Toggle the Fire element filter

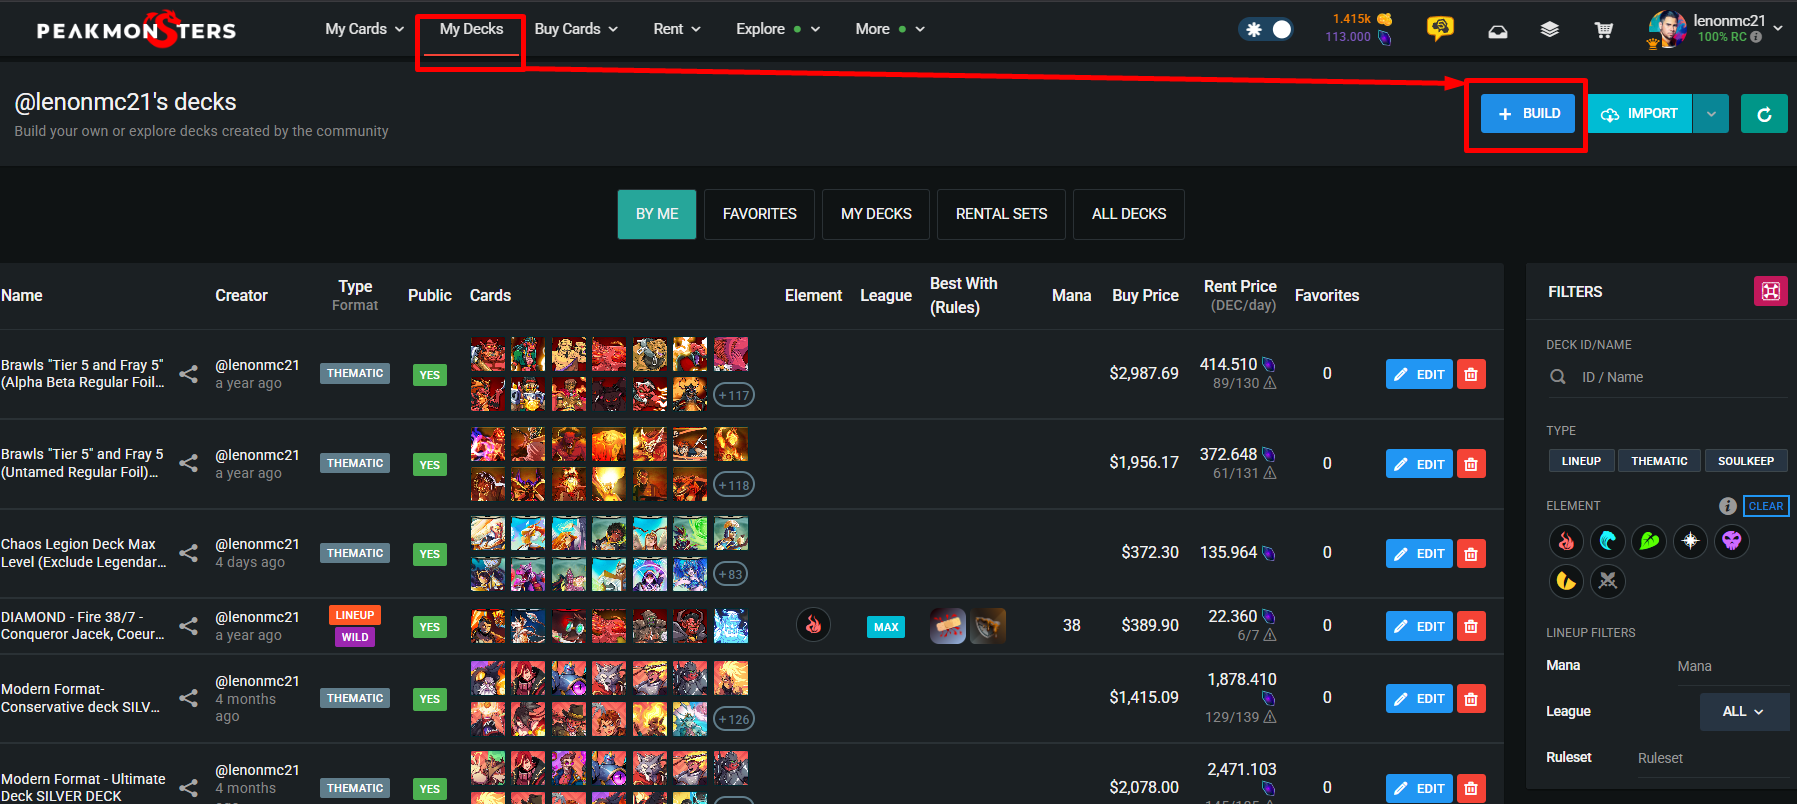coord(1566,541)
